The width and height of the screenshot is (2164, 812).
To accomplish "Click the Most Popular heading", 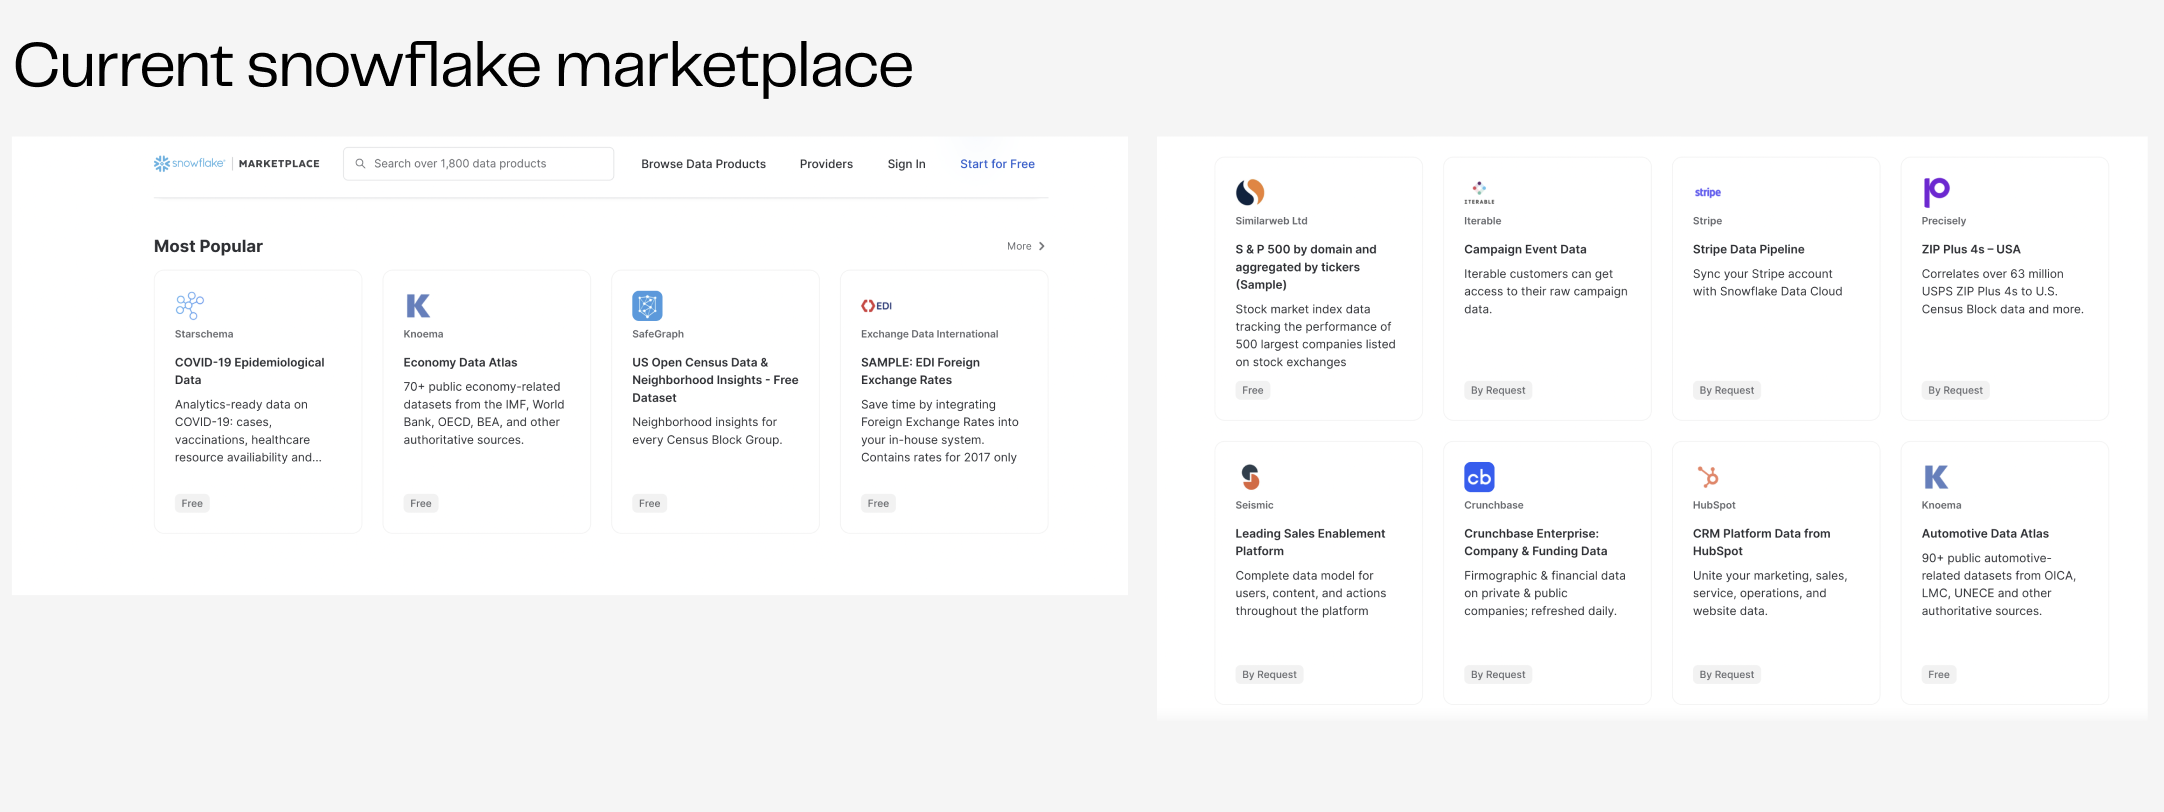I will [x=208, y=246].
